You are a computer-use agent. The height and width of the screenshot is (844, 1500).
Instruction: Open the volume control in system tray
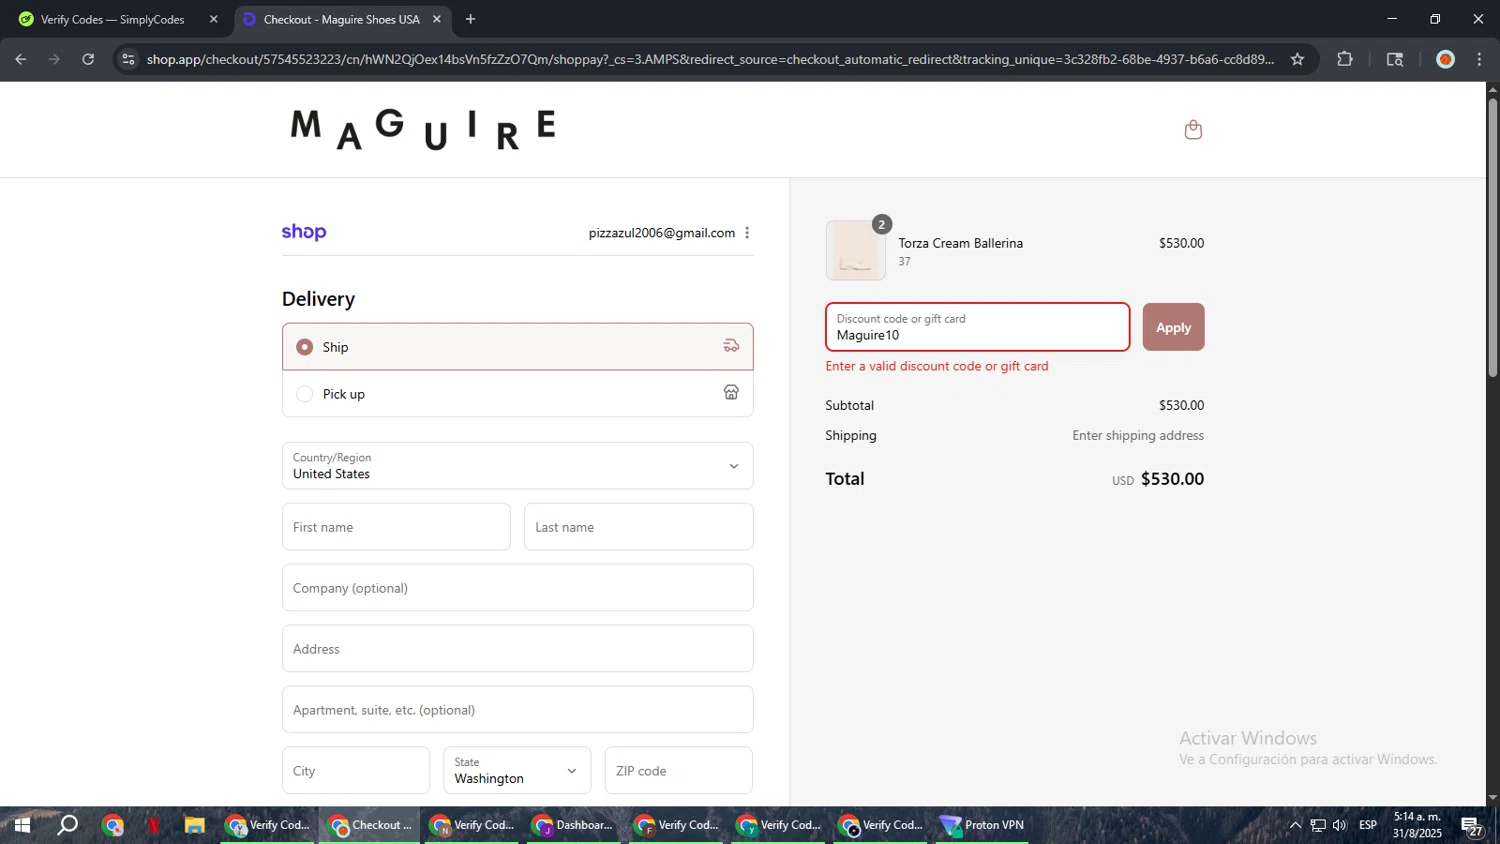[x=1340, y=825]
